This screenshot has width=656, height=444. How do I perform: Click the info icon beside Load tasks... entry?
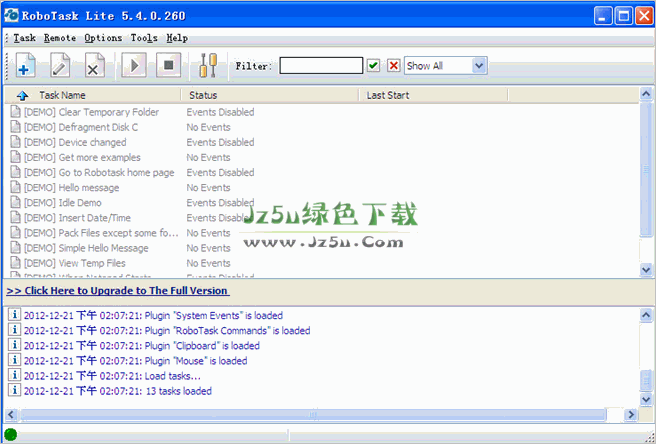[x=14, y=375]
